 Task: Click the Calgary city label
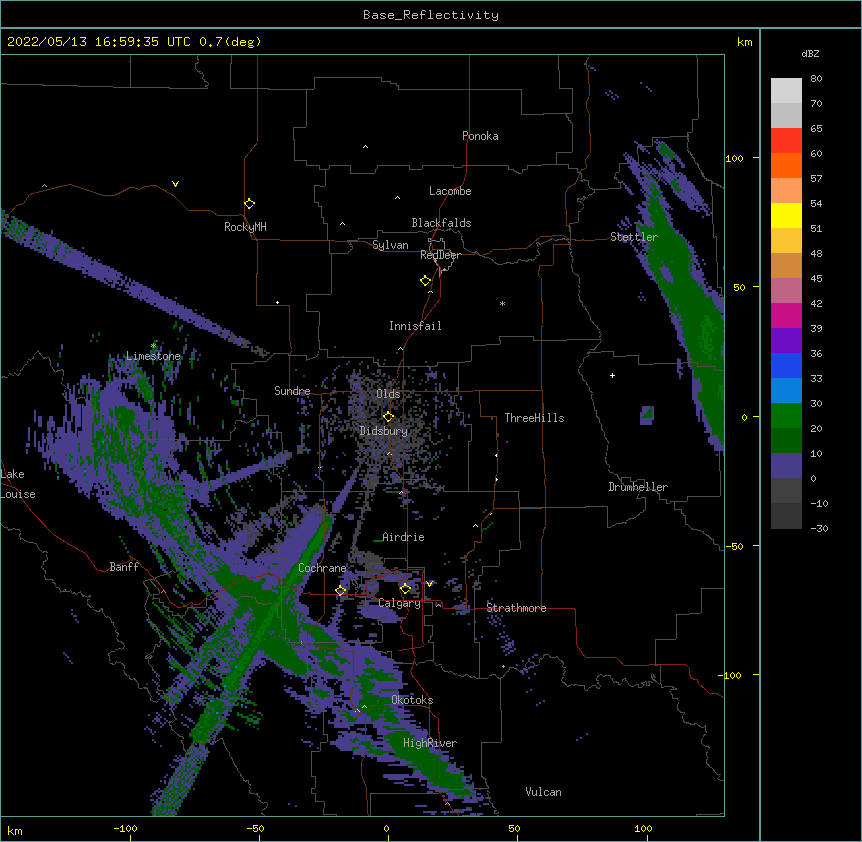pos(399,603)
